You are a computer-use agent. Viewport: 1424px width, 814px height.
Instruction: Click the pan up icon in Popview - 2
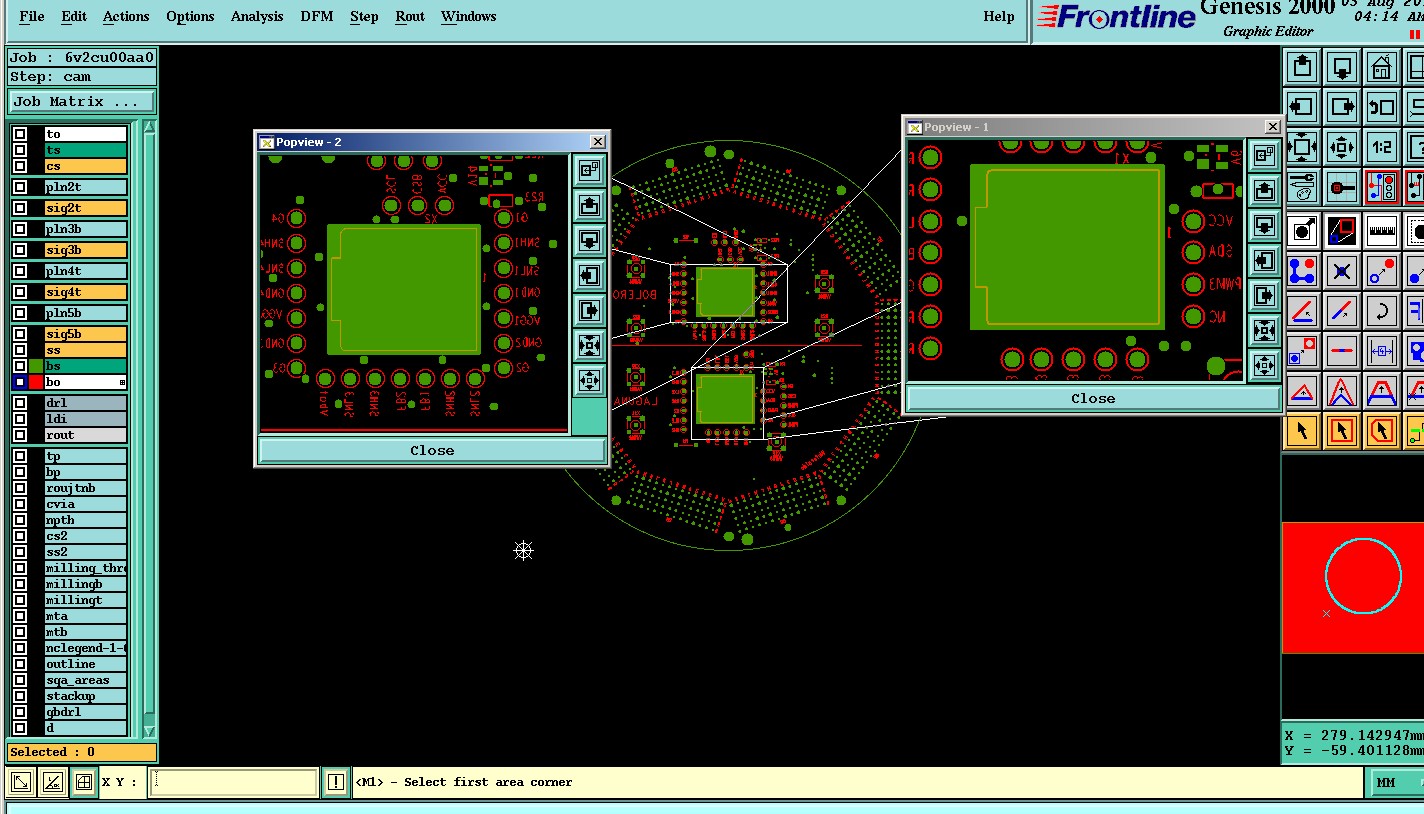[x=589, y=205]
